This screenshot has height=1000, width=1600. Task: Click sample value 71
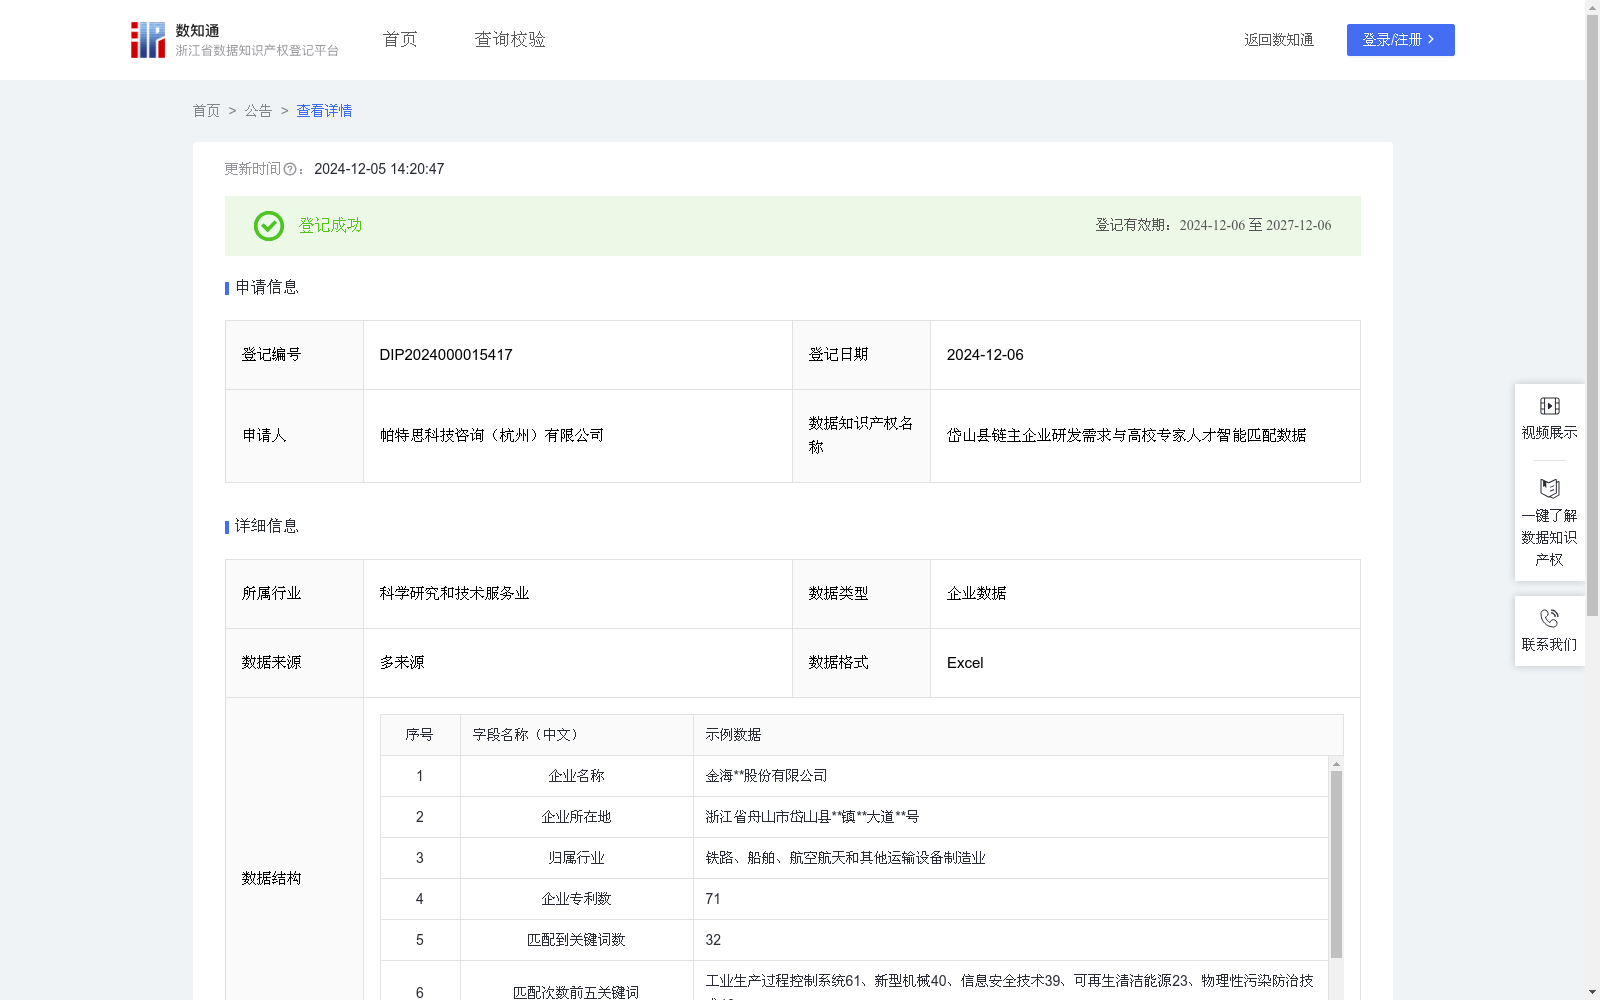pyautogui.click(x=713, y=899)
